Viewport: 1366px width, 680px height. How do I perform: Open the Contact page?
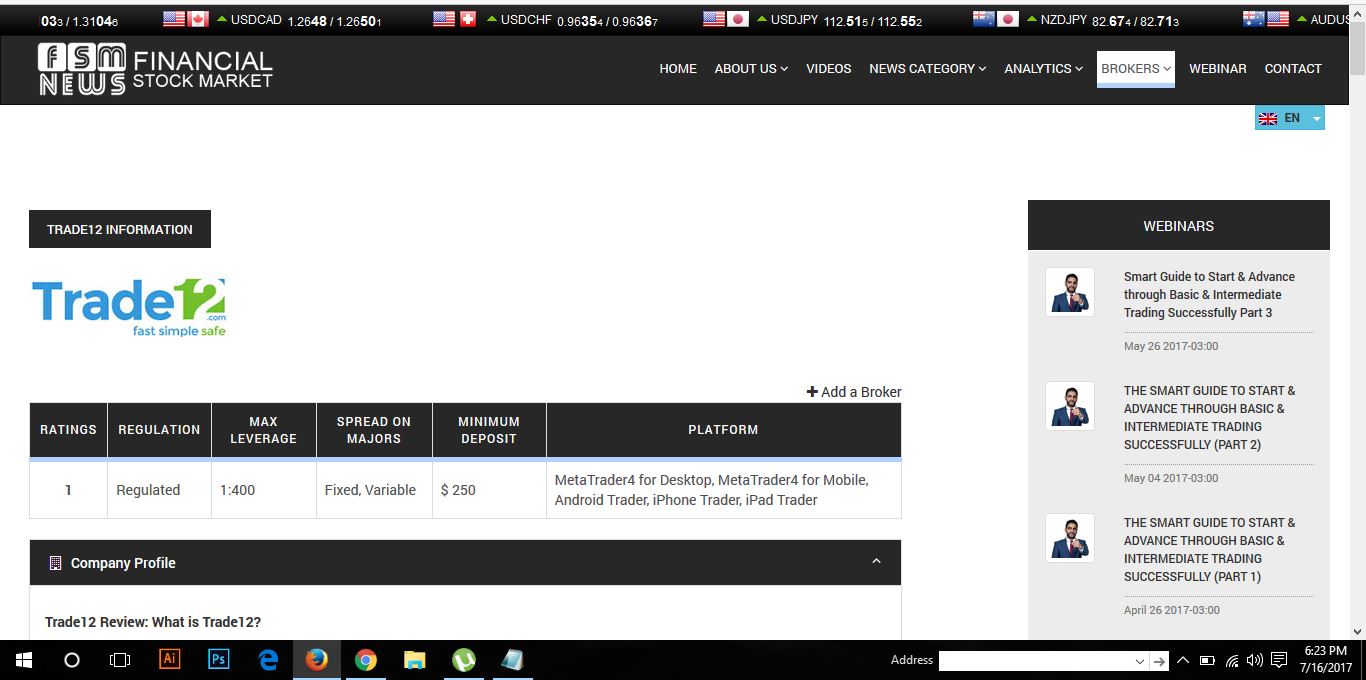1293,69
